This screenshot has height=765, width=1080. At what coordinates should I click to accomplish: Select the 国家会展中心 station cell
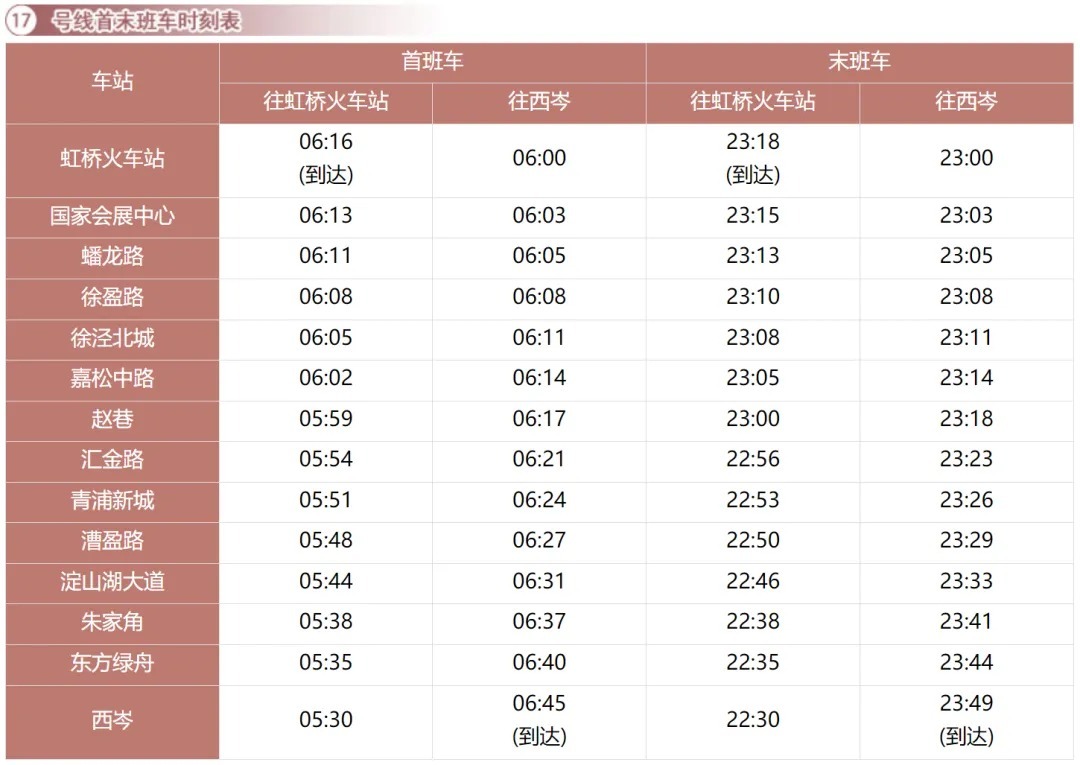pos(112,216)
